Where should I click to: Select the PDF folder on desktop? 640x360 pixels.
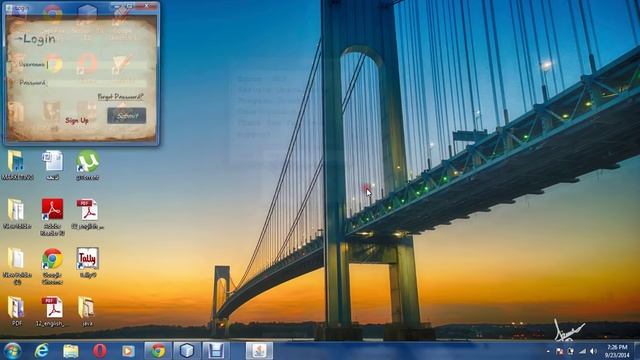point(16,311)
